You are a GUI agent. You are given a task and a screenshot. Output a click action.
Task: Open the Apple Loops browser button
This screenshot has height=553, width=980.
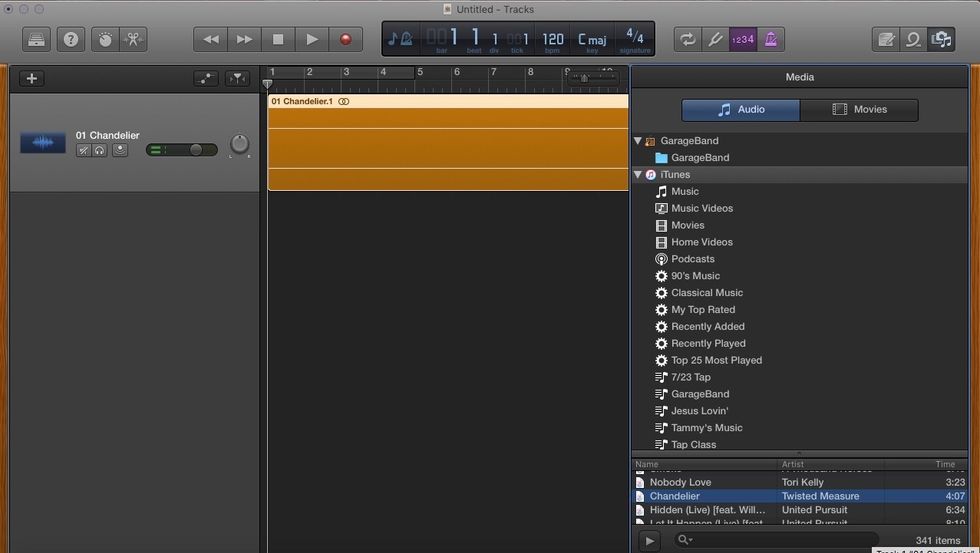coord(913,40)
